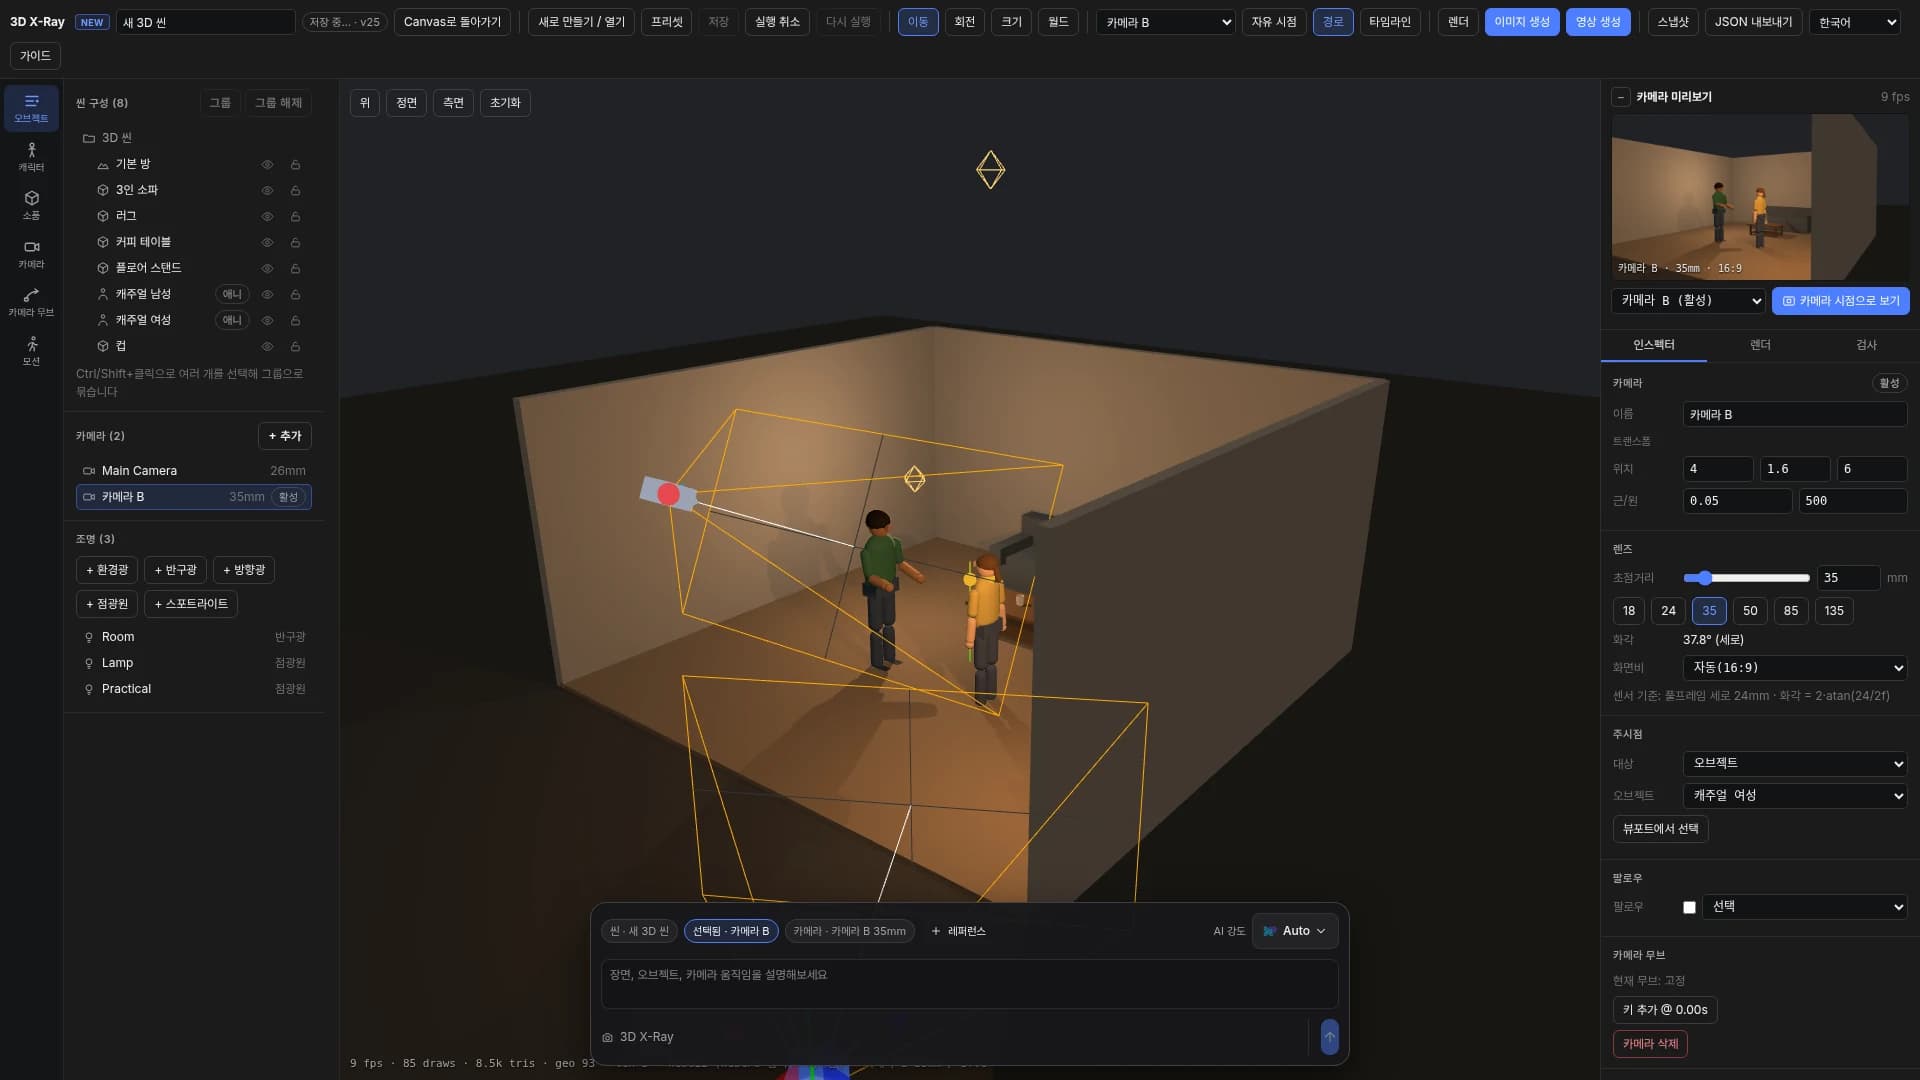Hide the 러그 object via its eye icon

pyautogui.click(x=267, y=216)
